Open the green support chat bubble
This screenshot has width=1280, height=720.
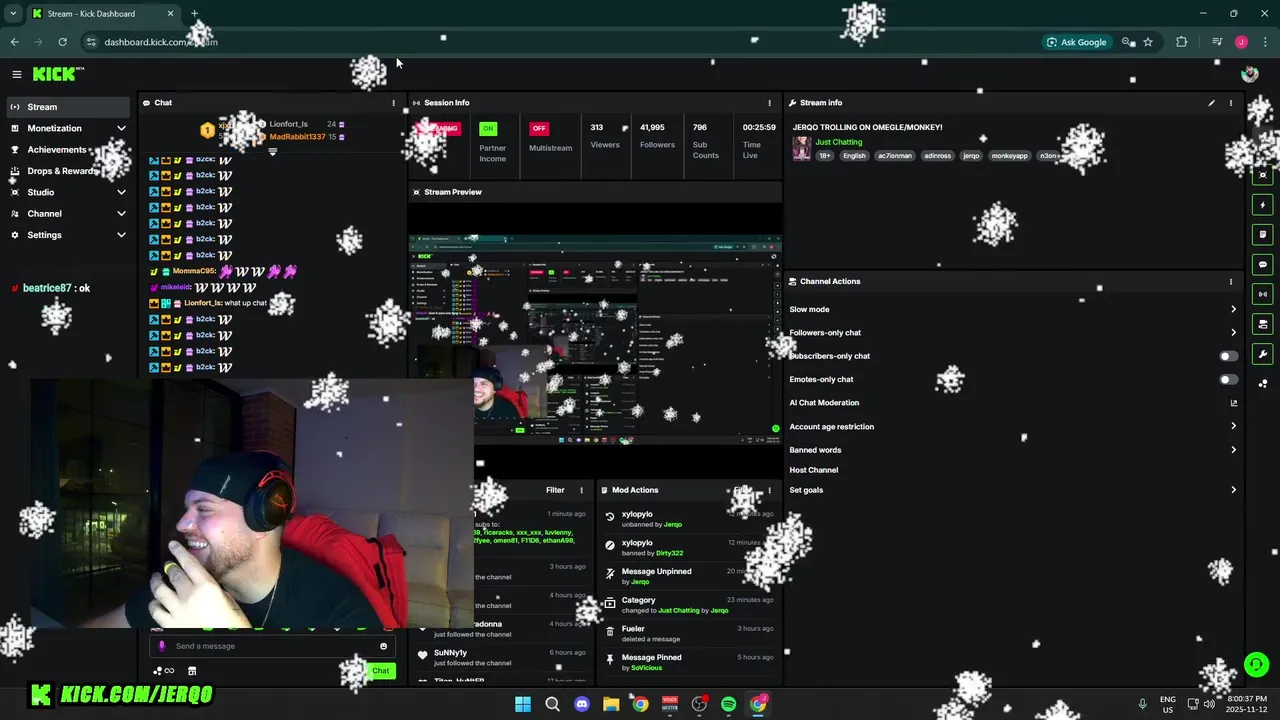(x=1256, y=664)
